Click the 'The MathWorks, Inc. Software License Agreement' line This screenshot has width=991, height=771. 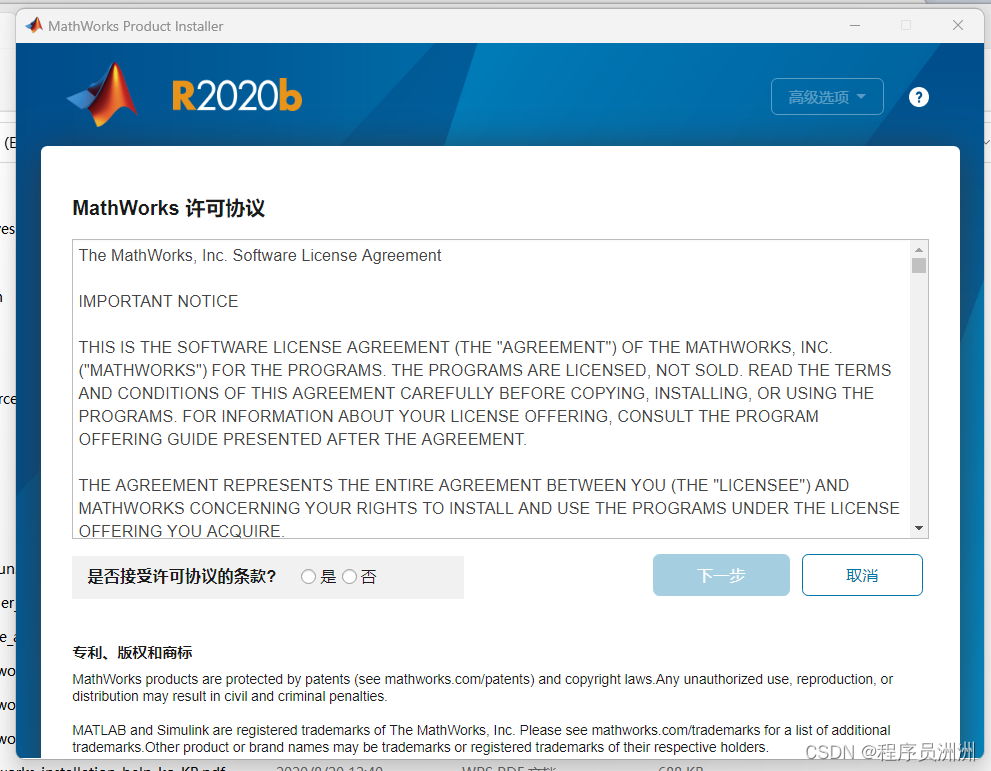pyautogui.click(x=260, y=255)
